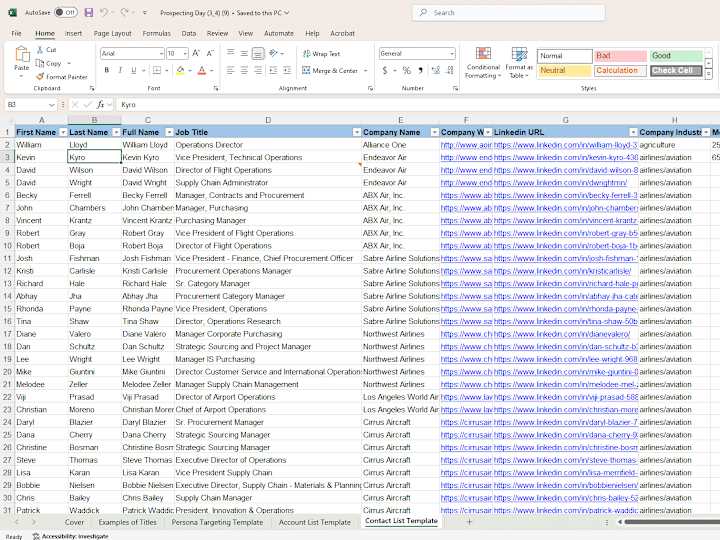This screenshot has height=540, width=720.
Task: Click Increase Indent icon
Action: coord(287,70)
